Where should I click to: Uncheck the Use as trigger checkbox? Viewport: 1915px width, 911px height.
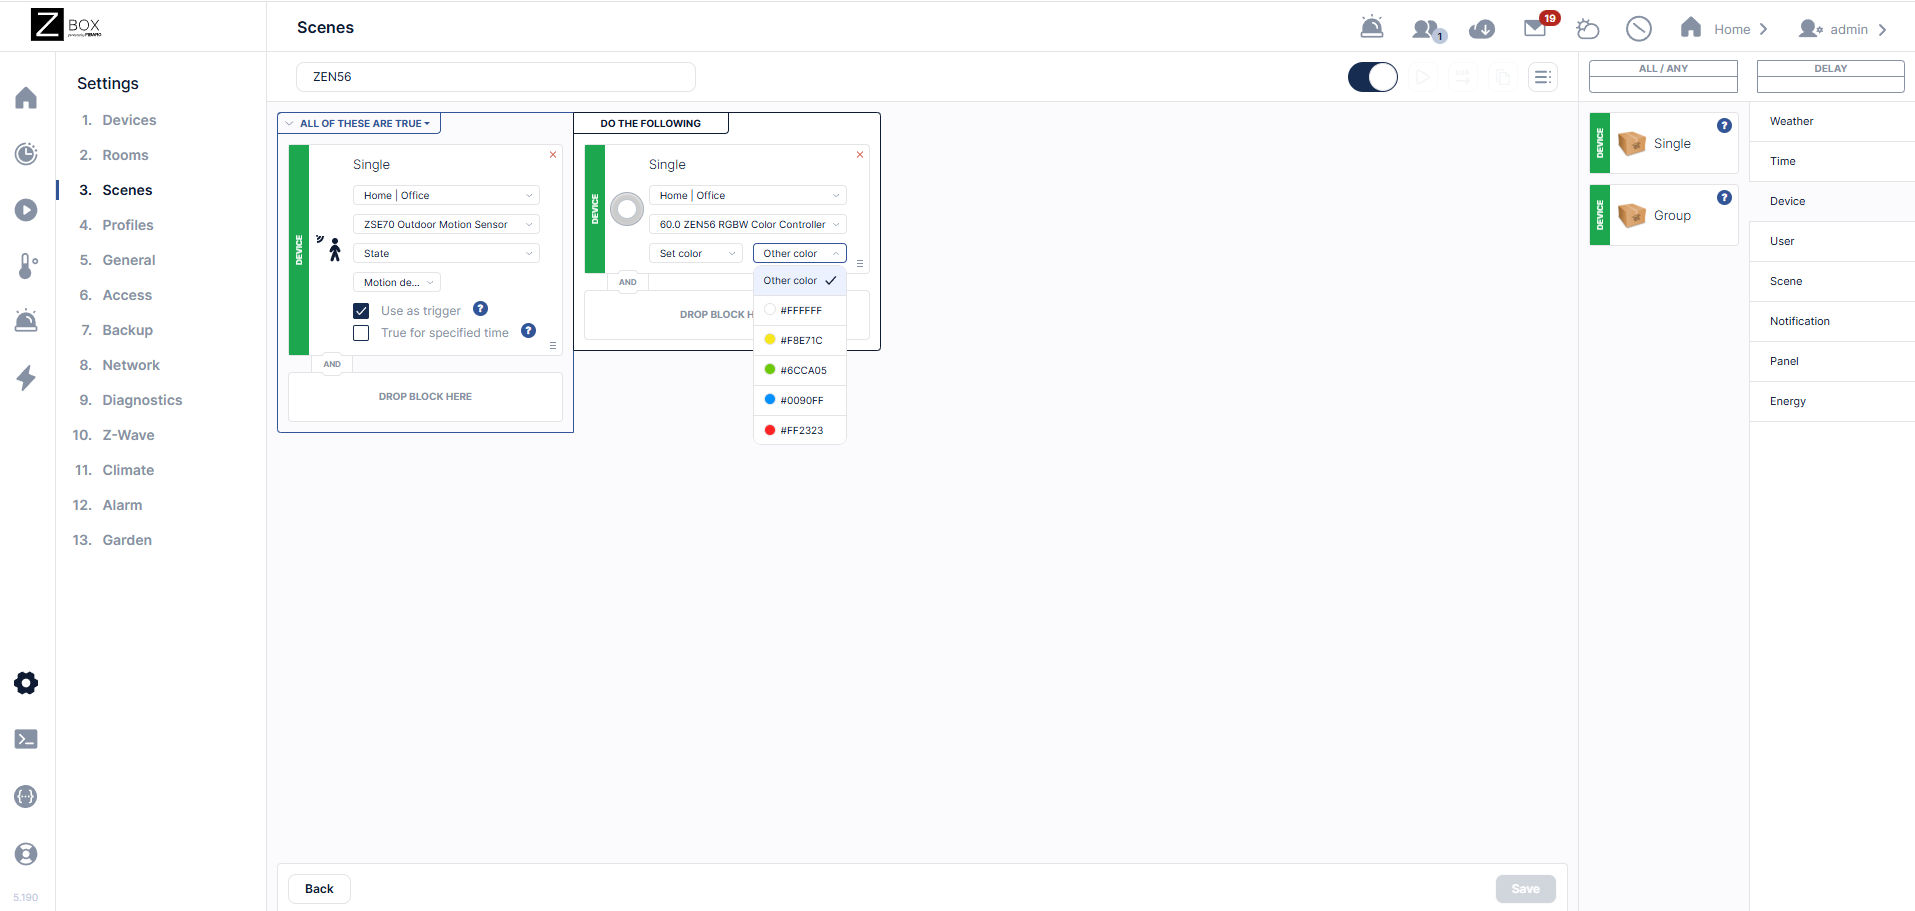tap(361, 311)
